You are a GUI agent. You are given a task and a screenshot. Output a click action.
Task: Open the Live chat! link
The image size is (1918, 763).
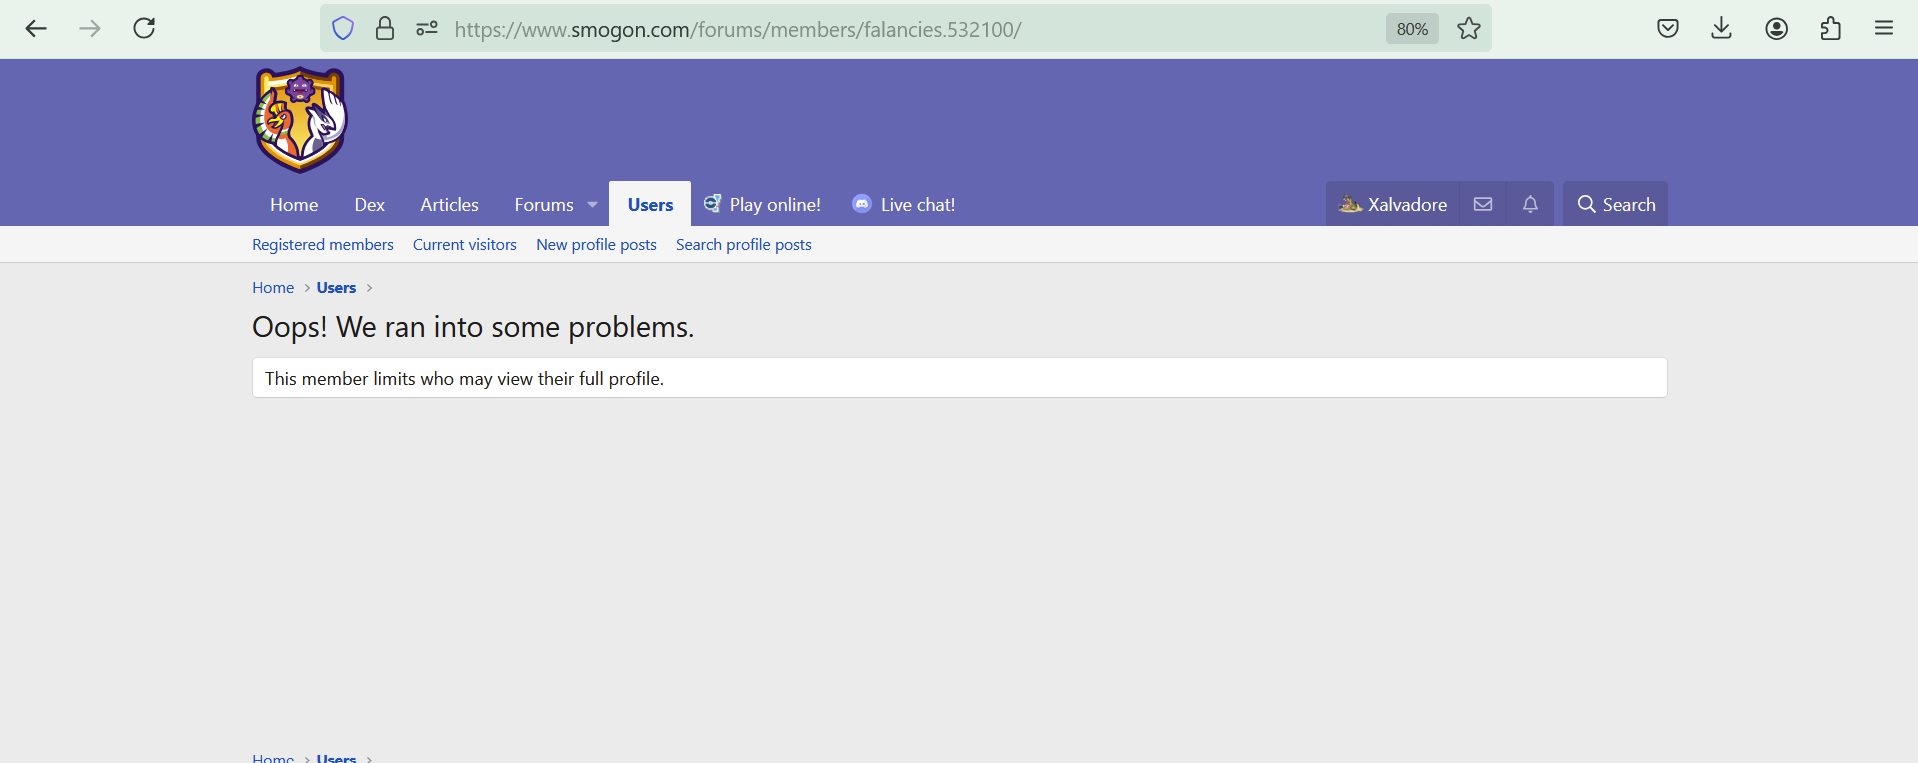click(918, 204)
